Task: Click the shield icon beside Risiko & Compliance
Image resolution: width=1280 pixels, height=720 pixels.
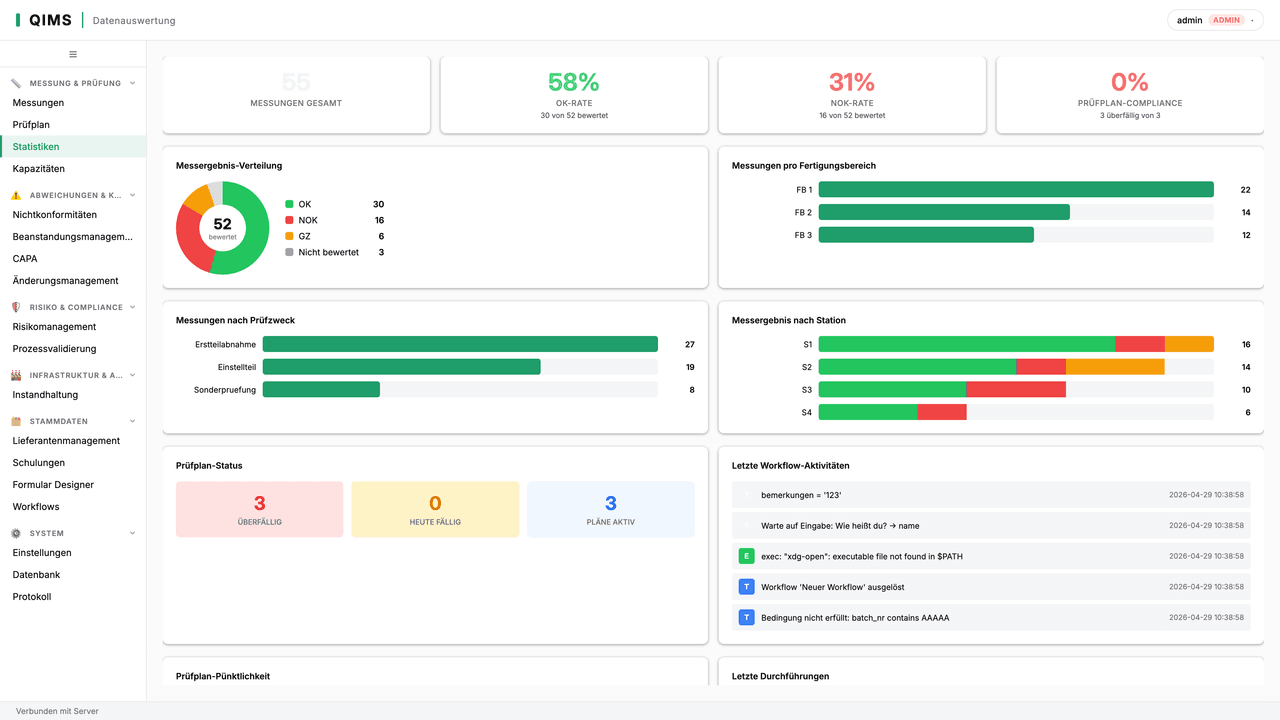Action: click(x=16, y=307)
